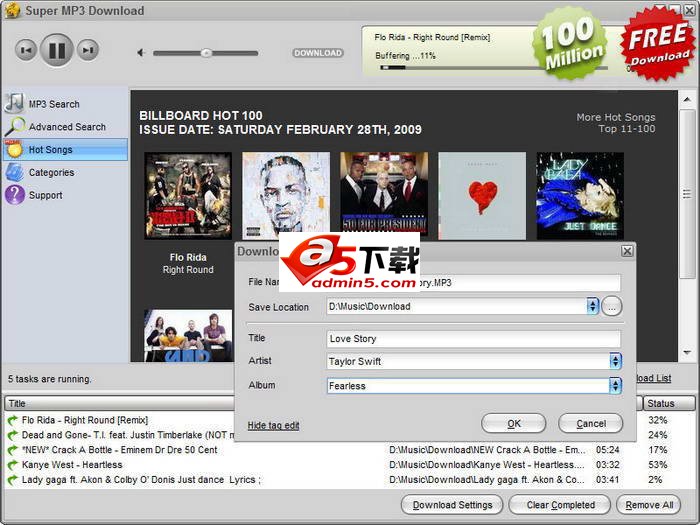700x525 pixels.
Task: Click the Support question mark icon
Action: tap(15, 195)
